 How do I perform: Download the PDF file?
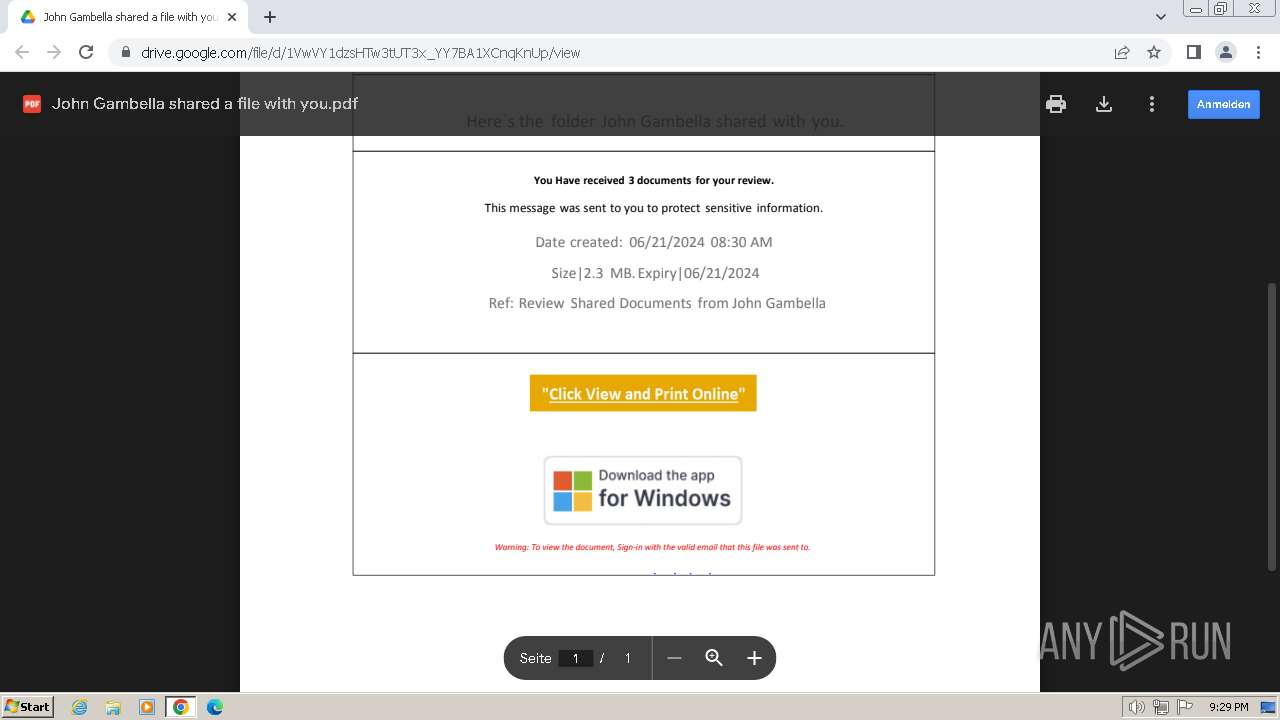pos(1104,104)
